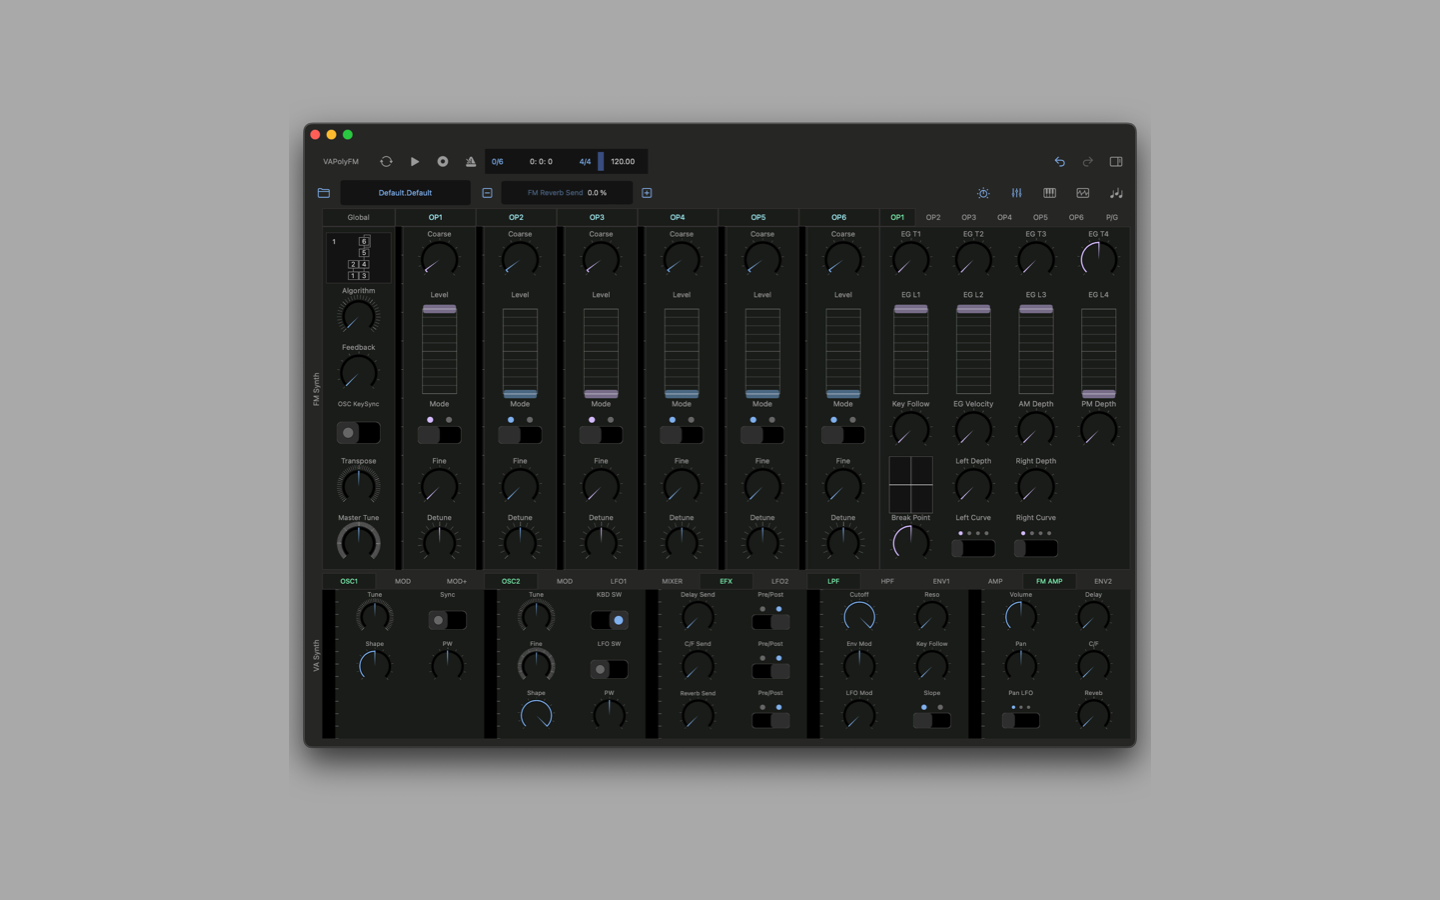Click the redo arrow icon
Image resolution: width=1440 pixels, height=900 pixels.
1088,161
